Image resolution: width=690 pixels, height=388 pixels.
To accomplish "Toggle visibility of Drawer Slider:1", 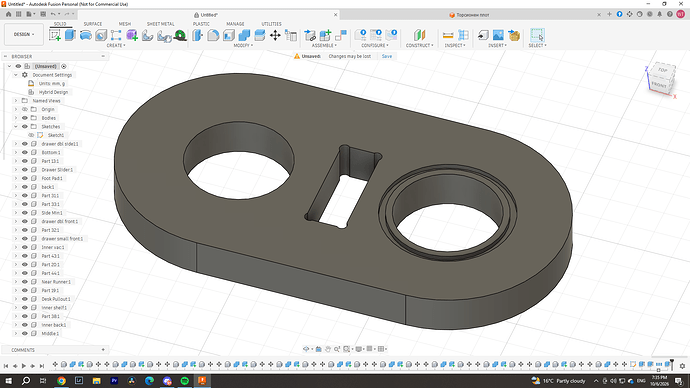I will click(25, 169).
